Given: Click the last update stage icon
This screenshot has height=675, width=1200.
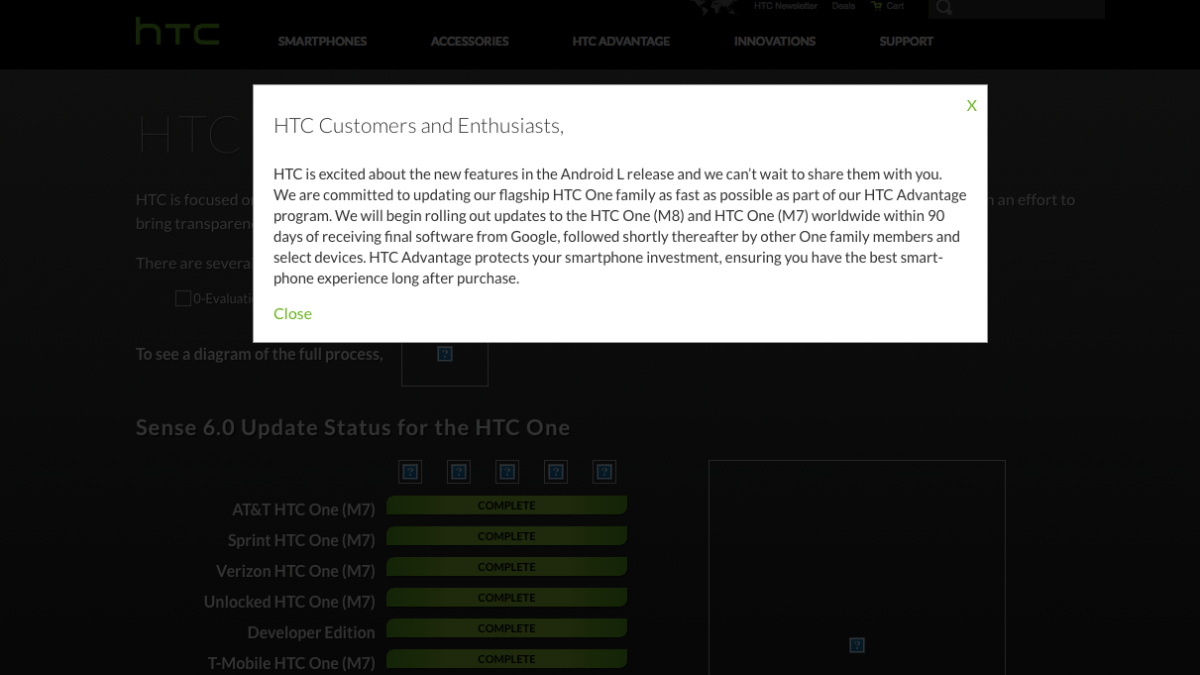Looking at the screenshot, I should 603,472.
